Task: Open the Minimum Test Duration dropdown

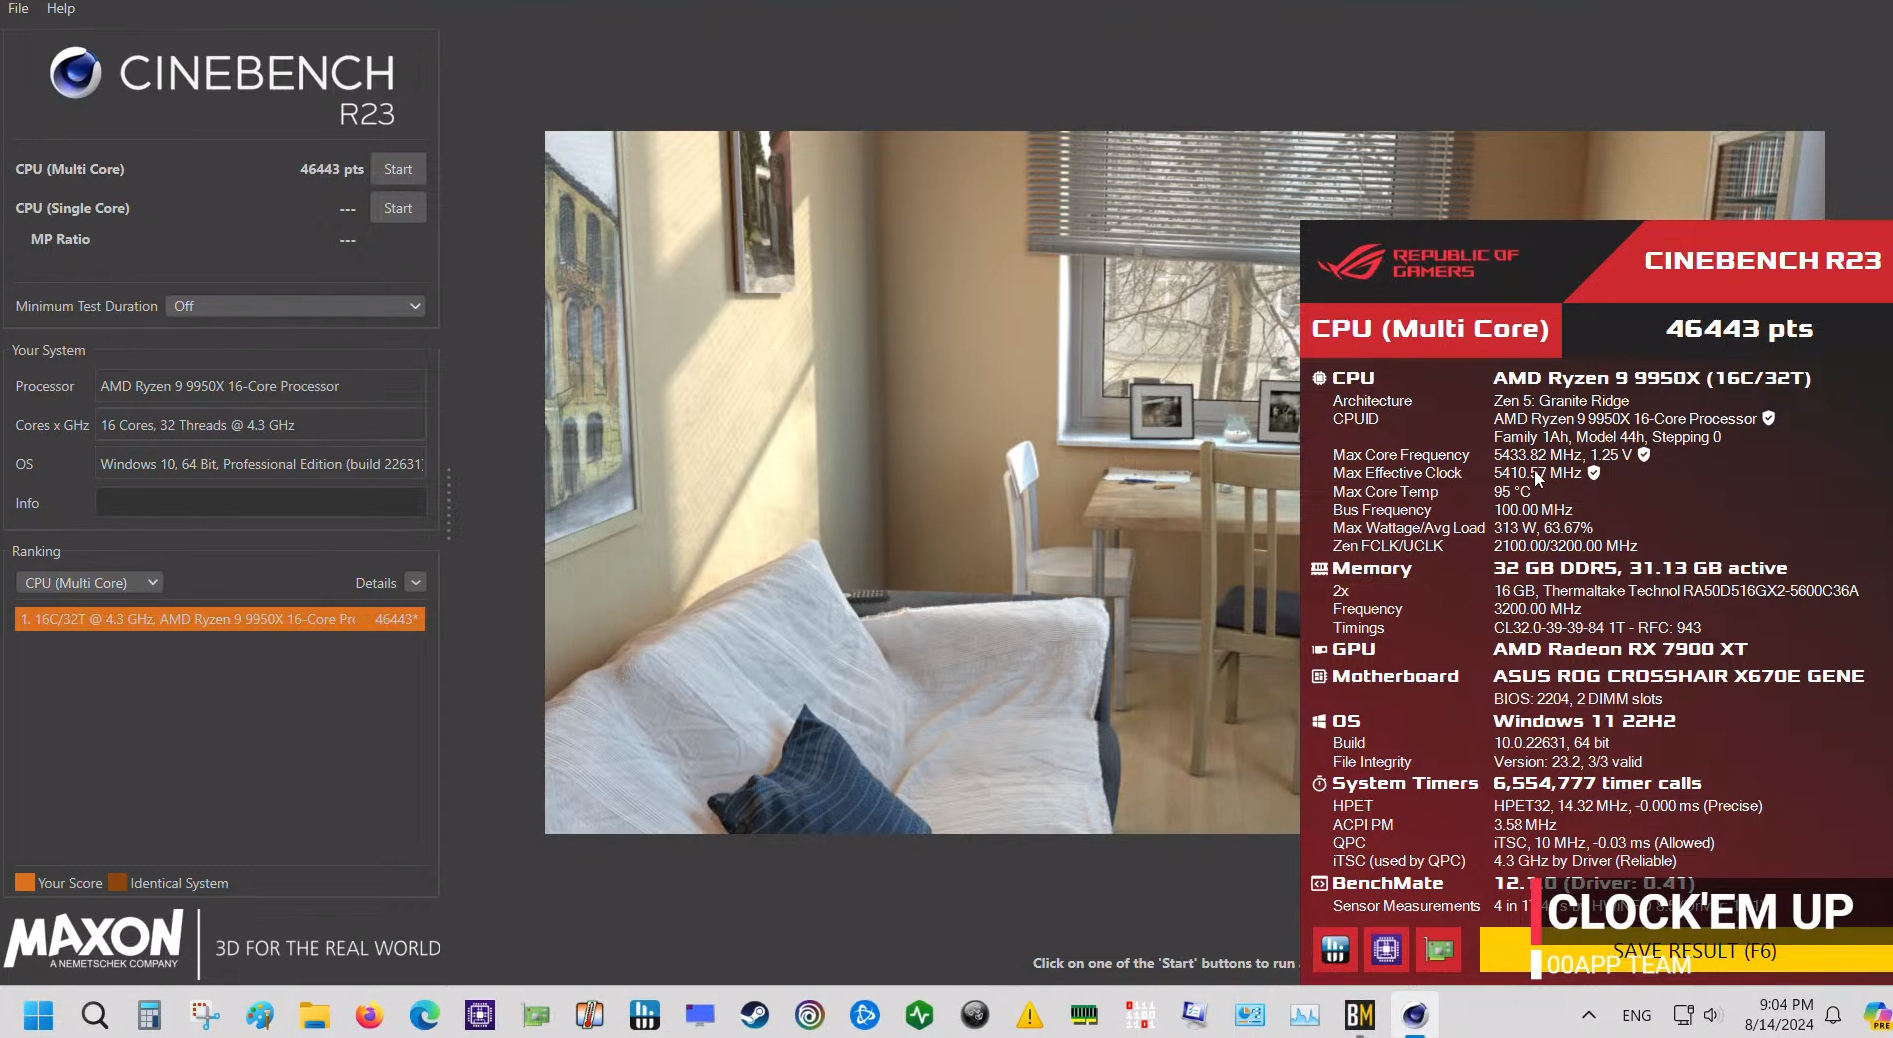Action: [x=296, y=306]
